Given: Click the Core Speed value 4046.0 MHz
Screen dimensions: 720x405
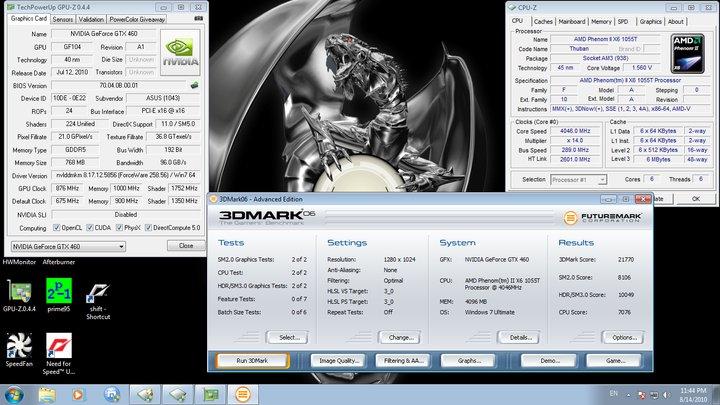Looking at the screenshot, I should click(x=575, y=131).
